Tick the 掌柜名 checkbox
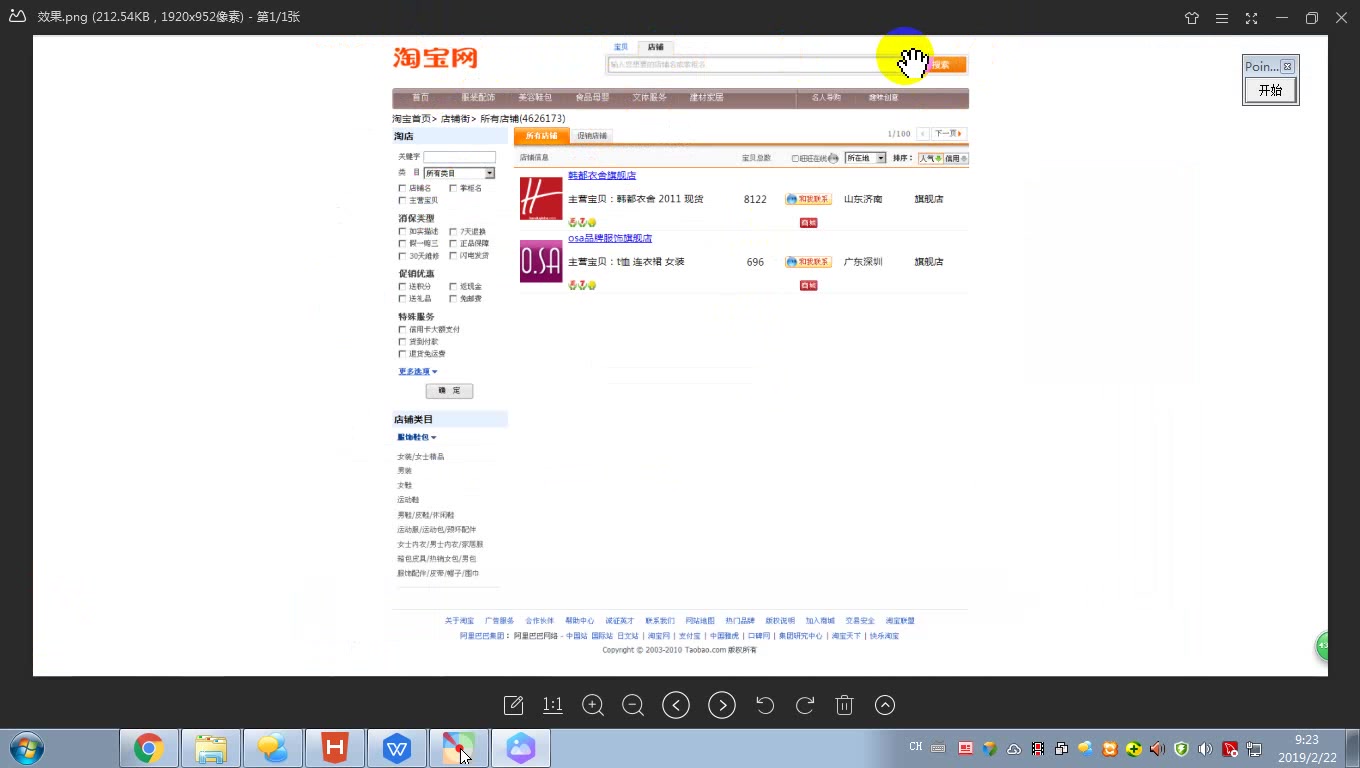Image resolution: width=1360 pixels, height=768 pixels. point(453,188)
